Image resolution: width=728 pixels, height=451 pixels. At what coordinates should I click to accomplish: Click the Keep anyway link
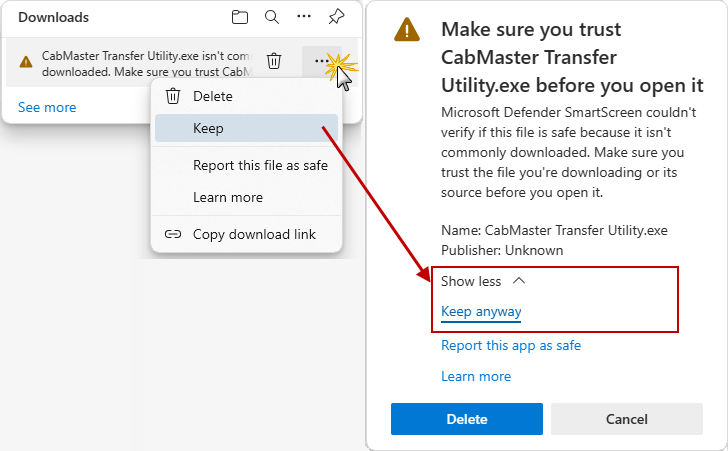[x=481, y=311]
